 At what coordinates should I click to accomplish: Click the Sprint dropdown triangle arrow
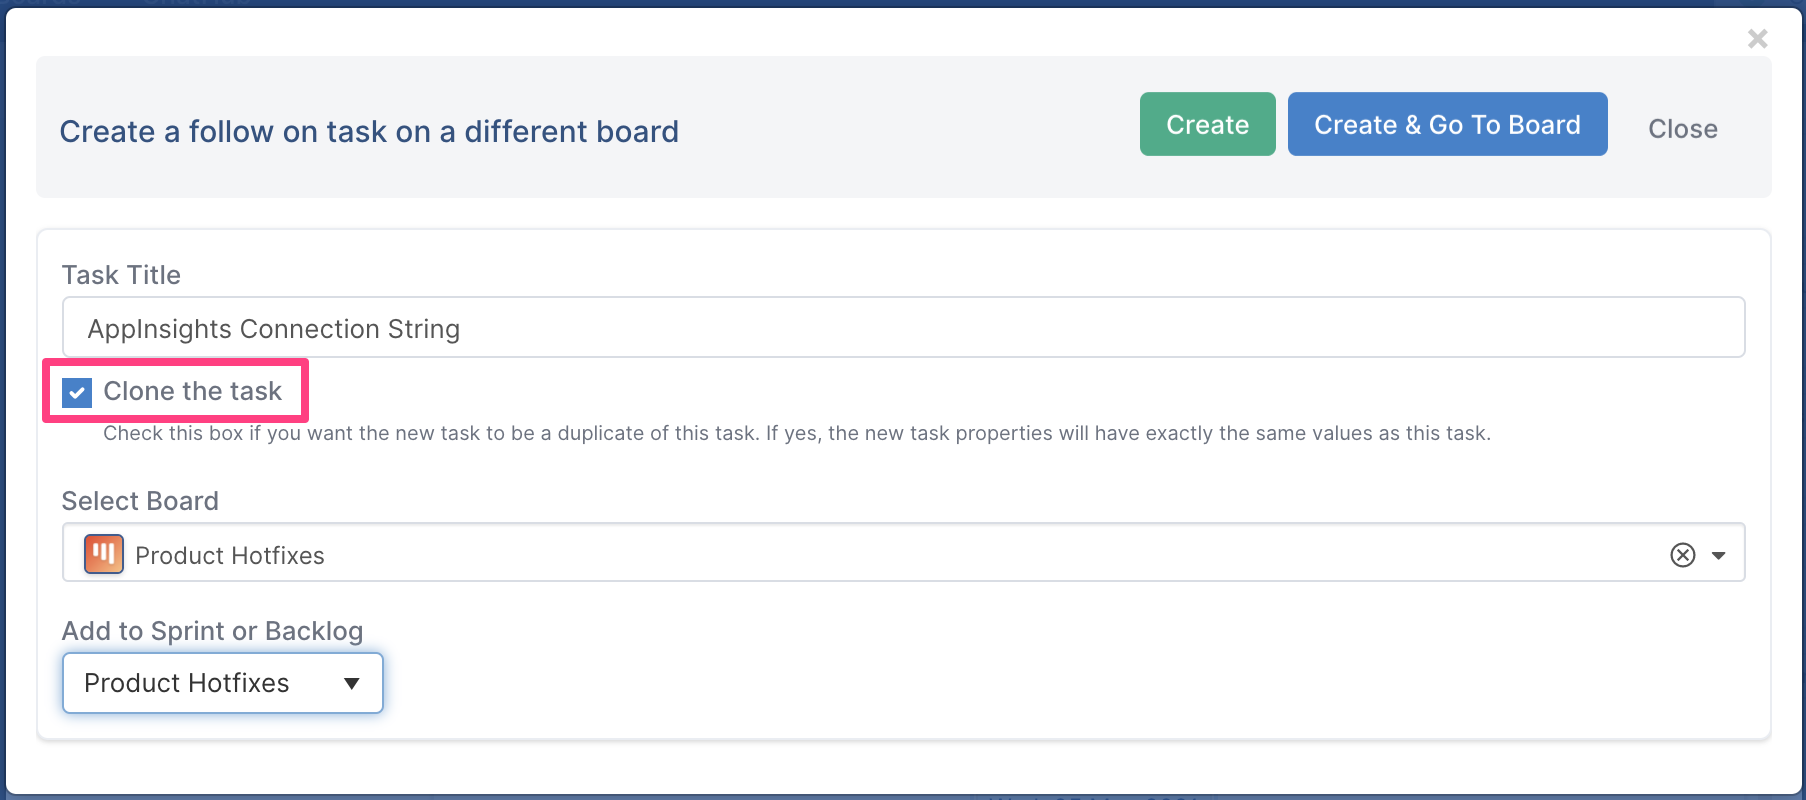pyautogui.click(x=352, y=684)
